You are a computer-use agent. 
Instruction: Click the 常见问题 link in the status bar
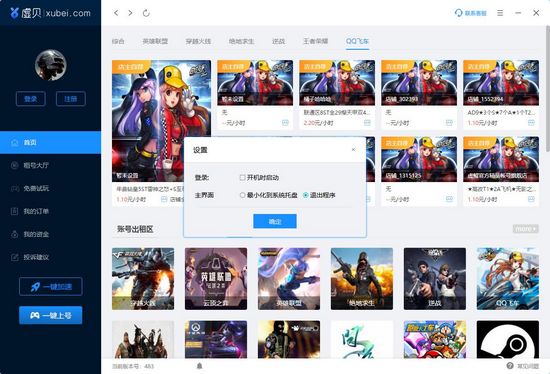(x=528, y=366)
